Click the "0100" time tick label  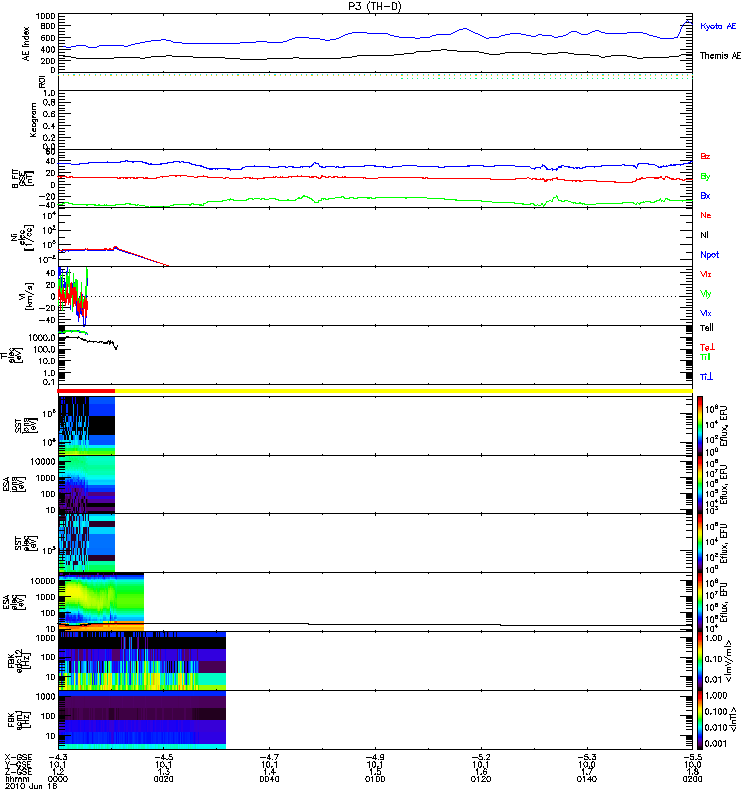(x=375, y=779)
